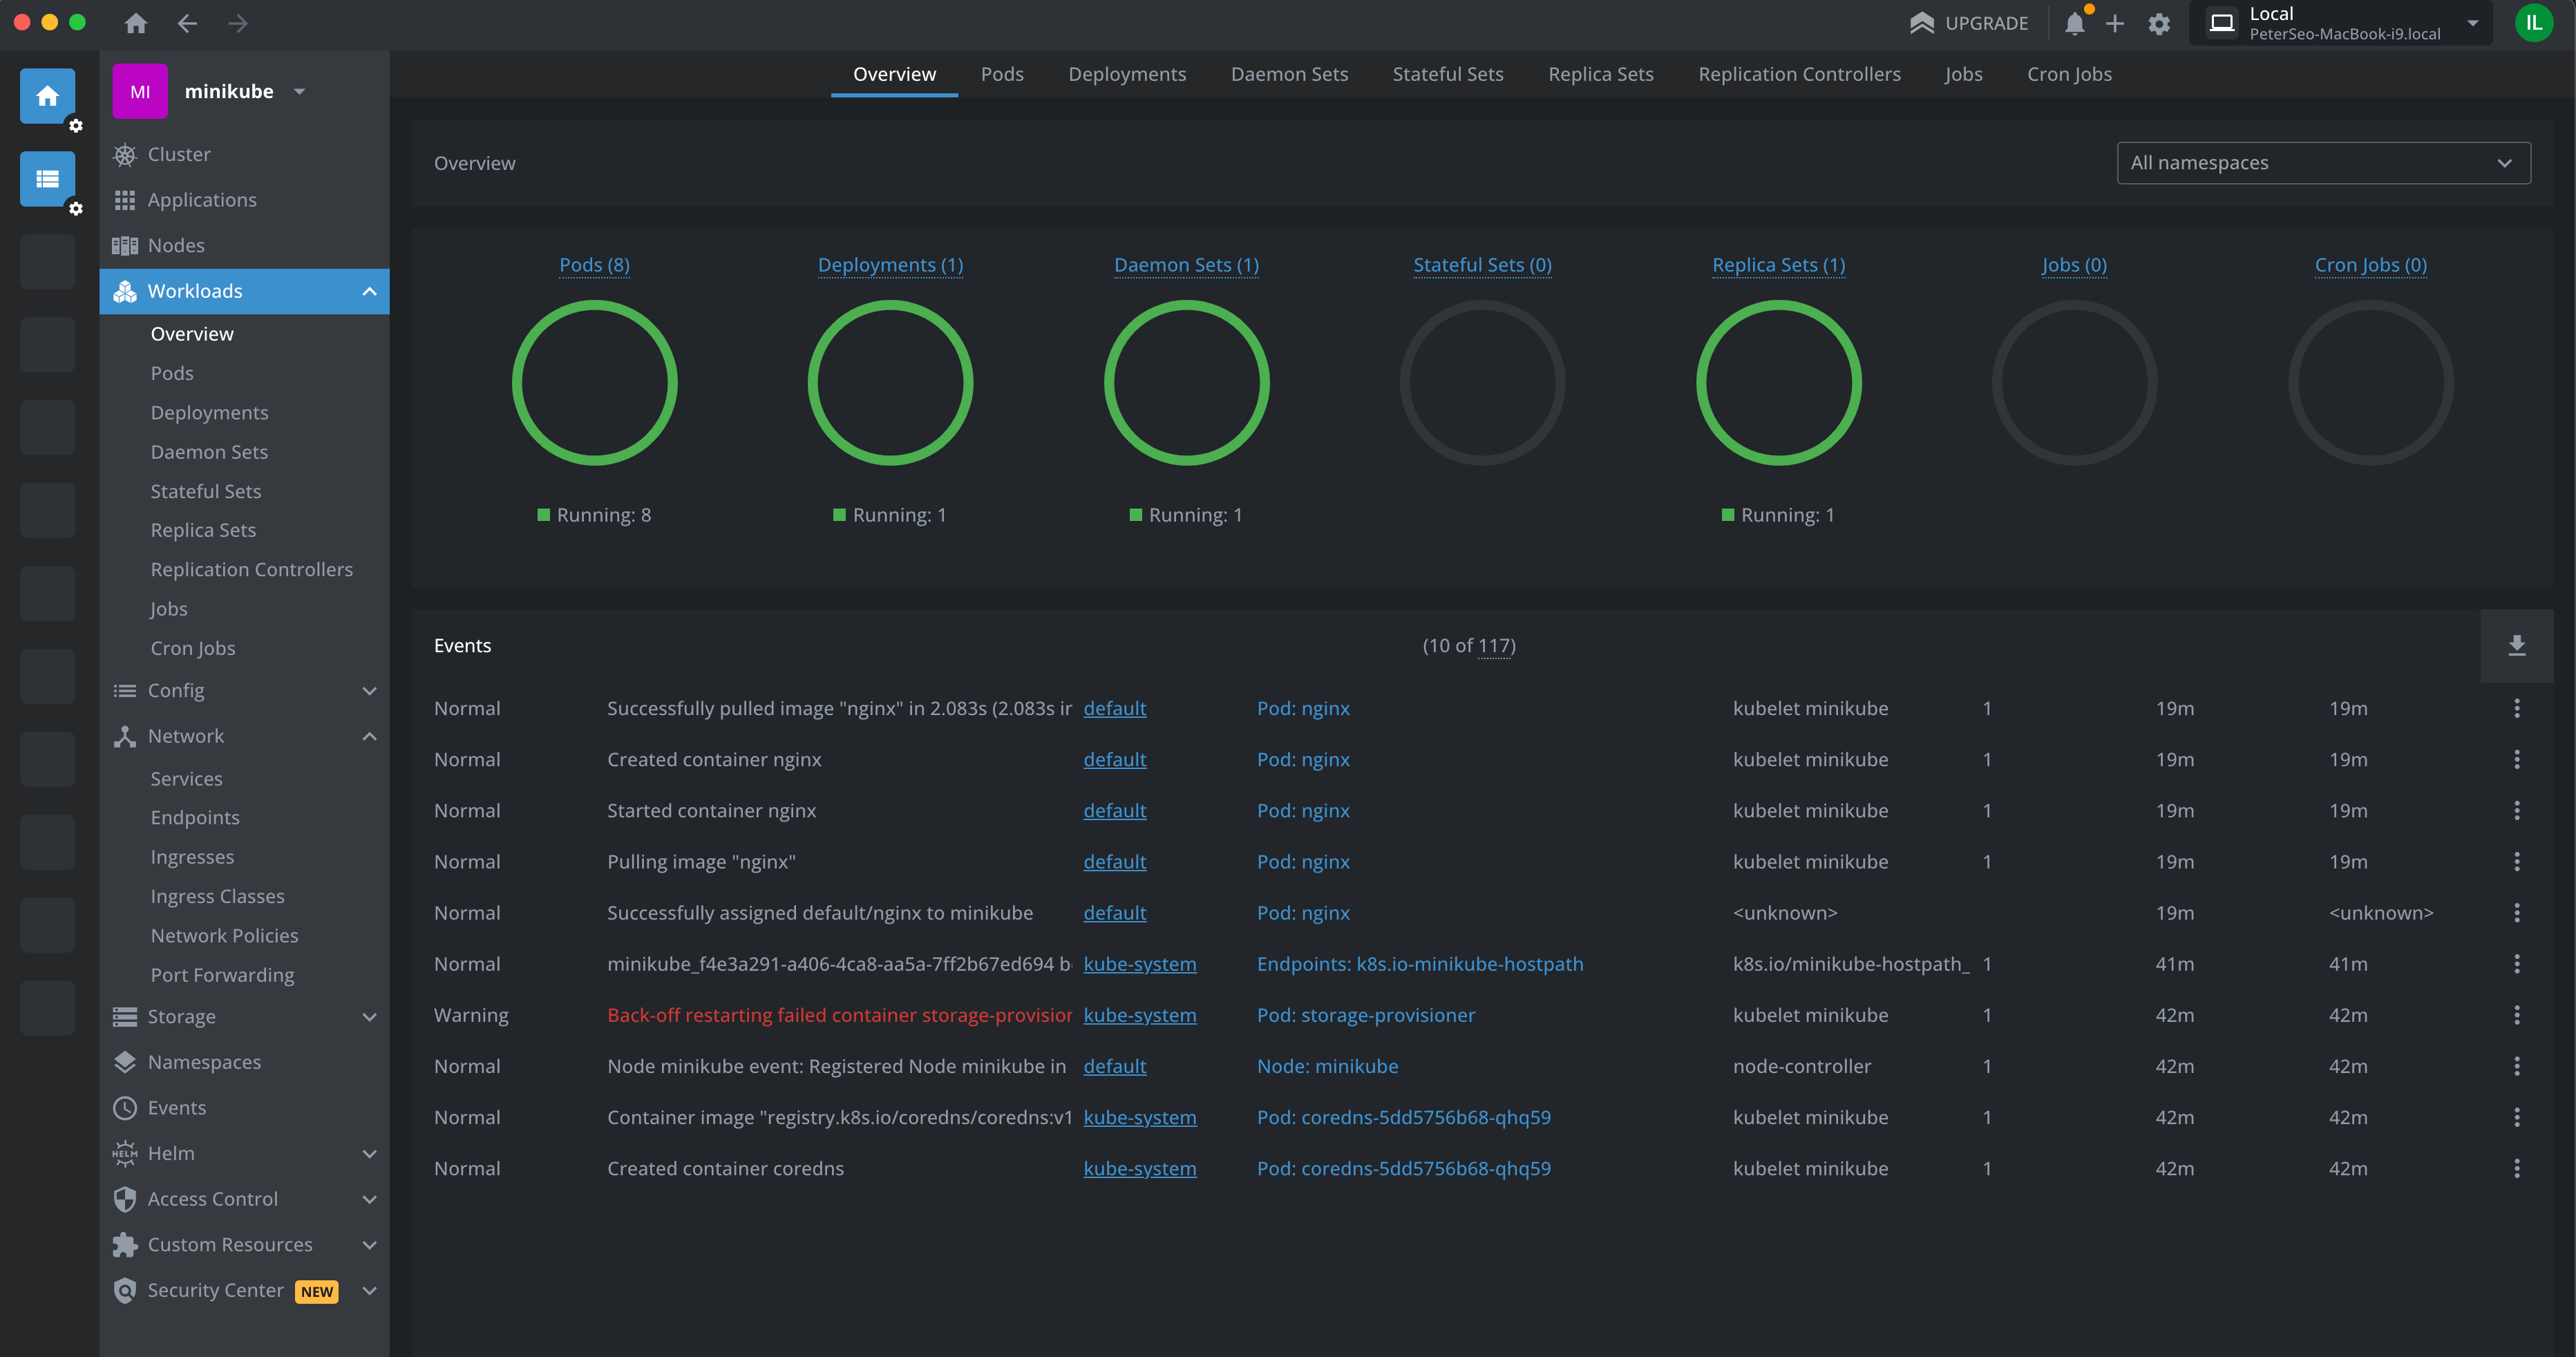Screen dimensions: 2576x1357
Task: Expand the Helm section
Action: tap(369, 1154)
